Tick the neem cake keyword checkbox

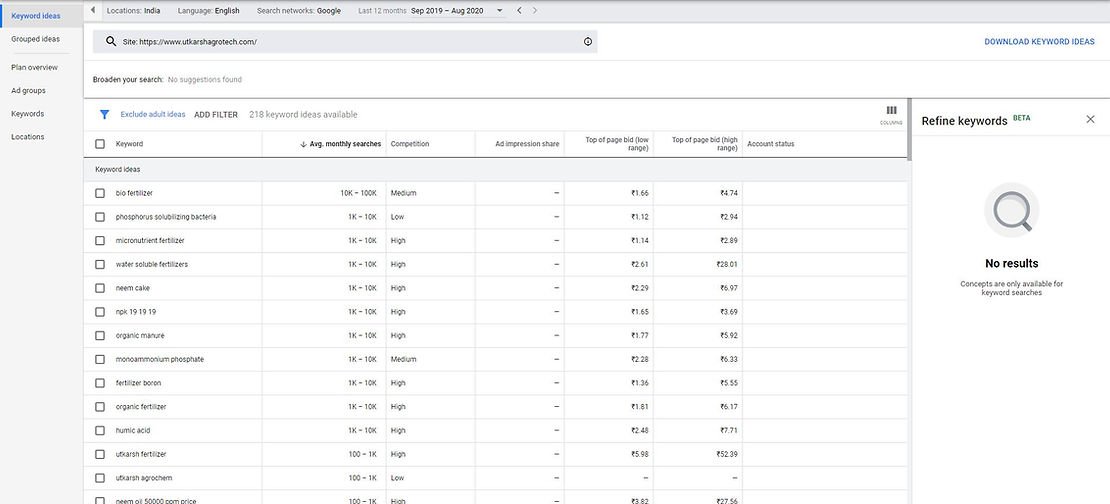tap(100, 288)
